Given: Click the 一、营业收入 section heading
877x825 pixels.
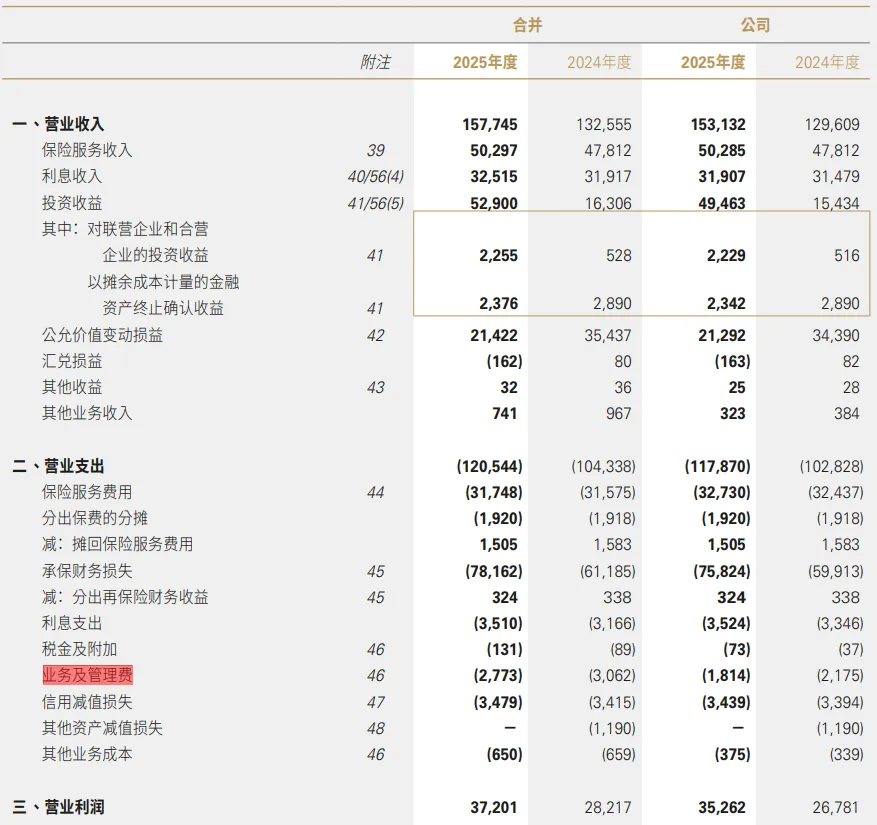Looking at the screenshot, I should click(58, 124).
